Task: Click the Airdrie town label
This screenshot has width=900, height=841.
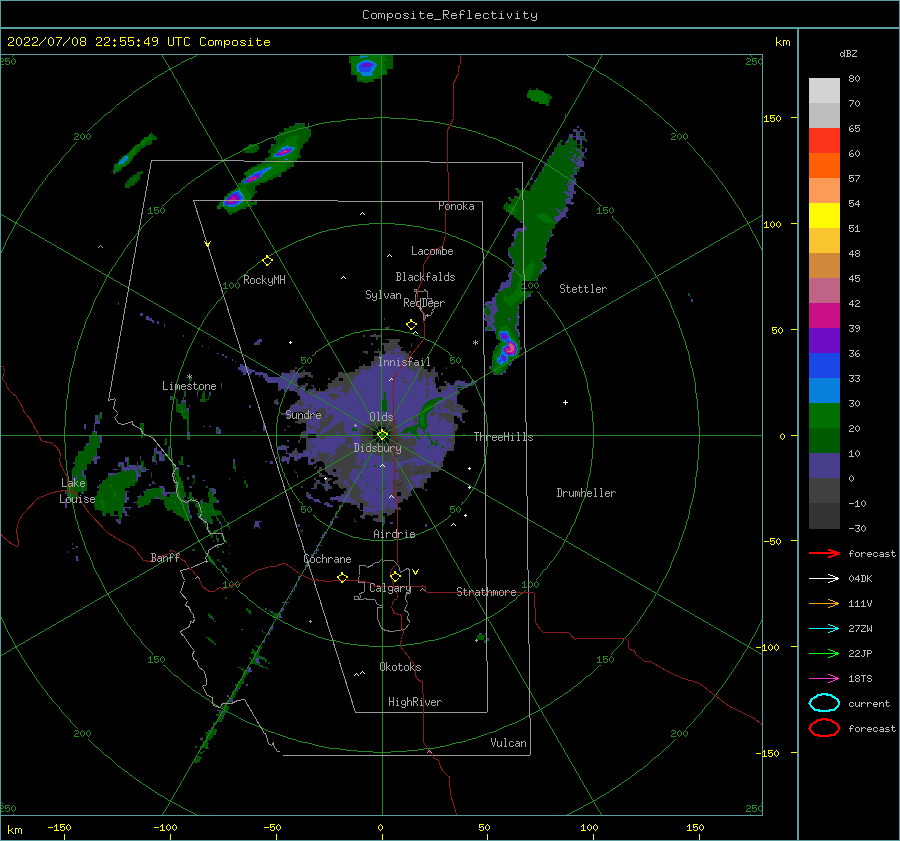Action: pos(394,534)
